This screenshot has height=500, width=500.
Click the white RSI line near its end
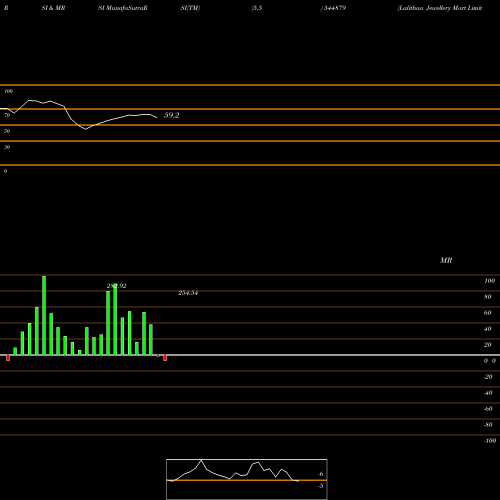click(154, 116)
